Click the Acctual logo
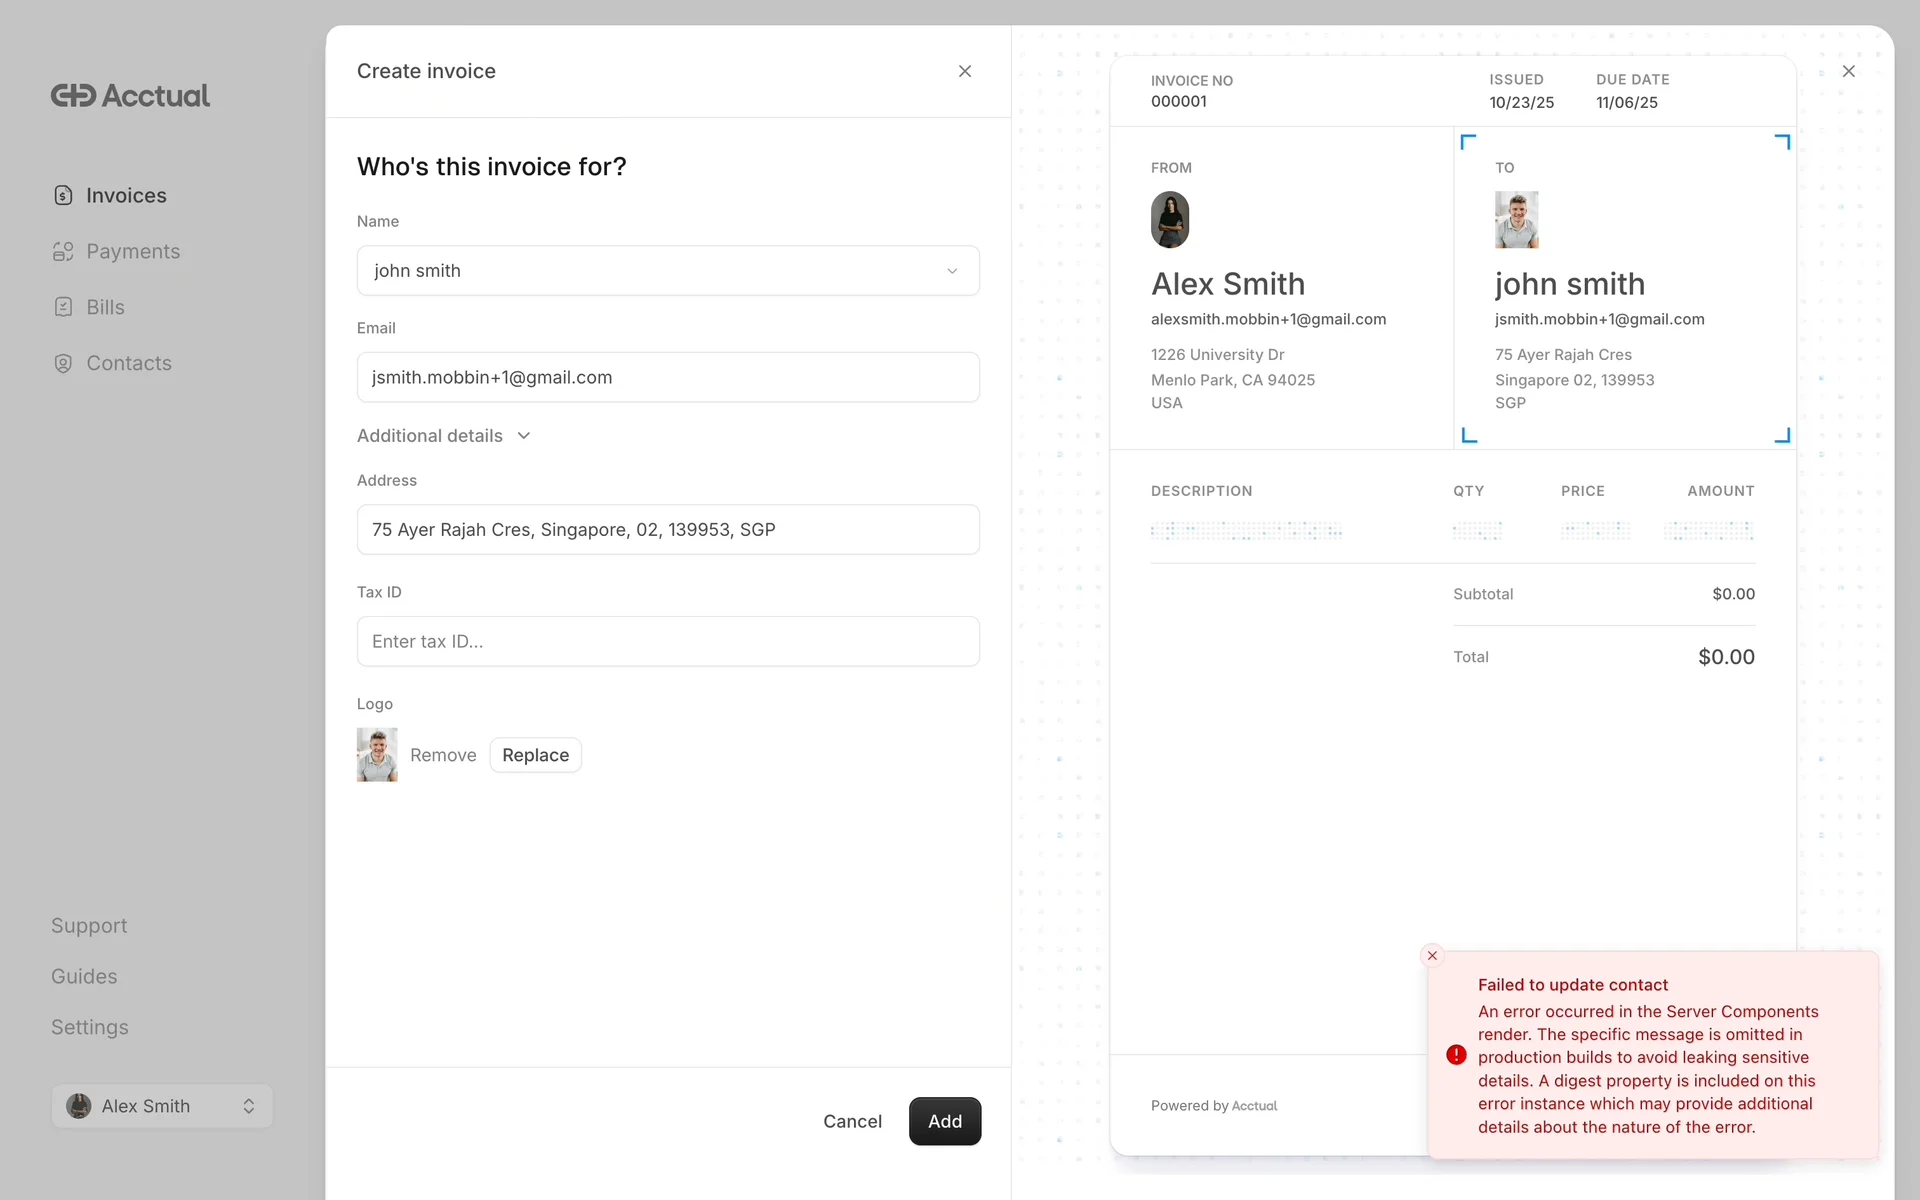 [130, 95]
